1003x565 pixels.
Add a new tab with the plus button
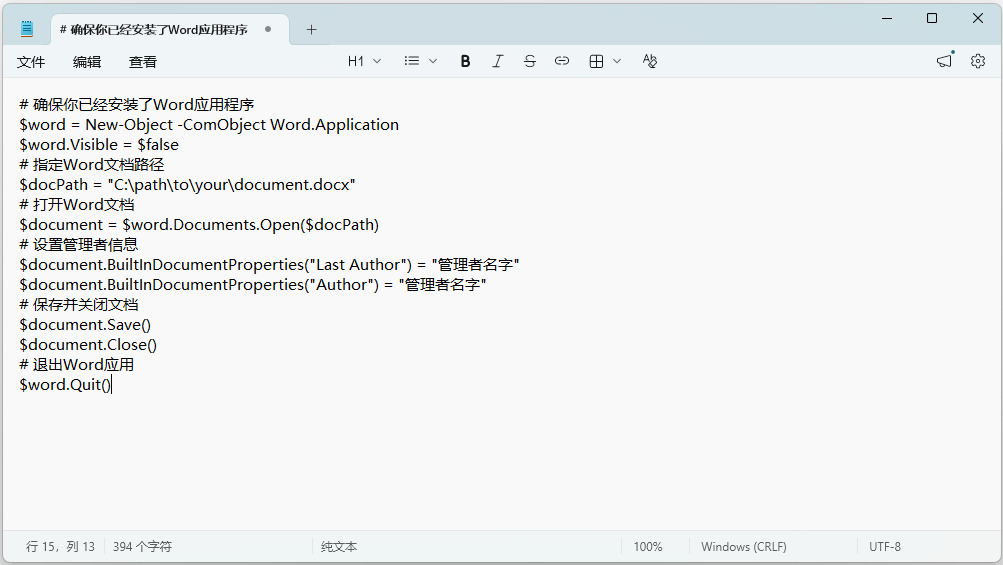pyautogui.click(x=312, y=29)
